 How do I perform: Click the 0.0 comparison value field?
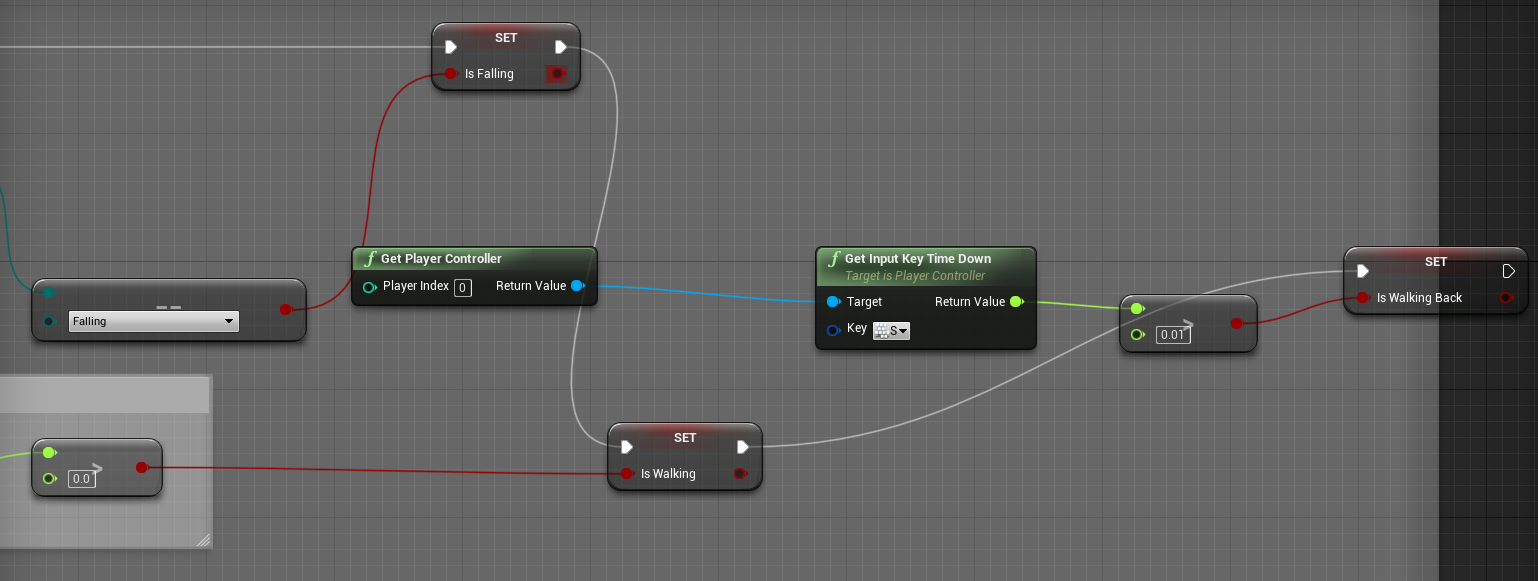81,479
